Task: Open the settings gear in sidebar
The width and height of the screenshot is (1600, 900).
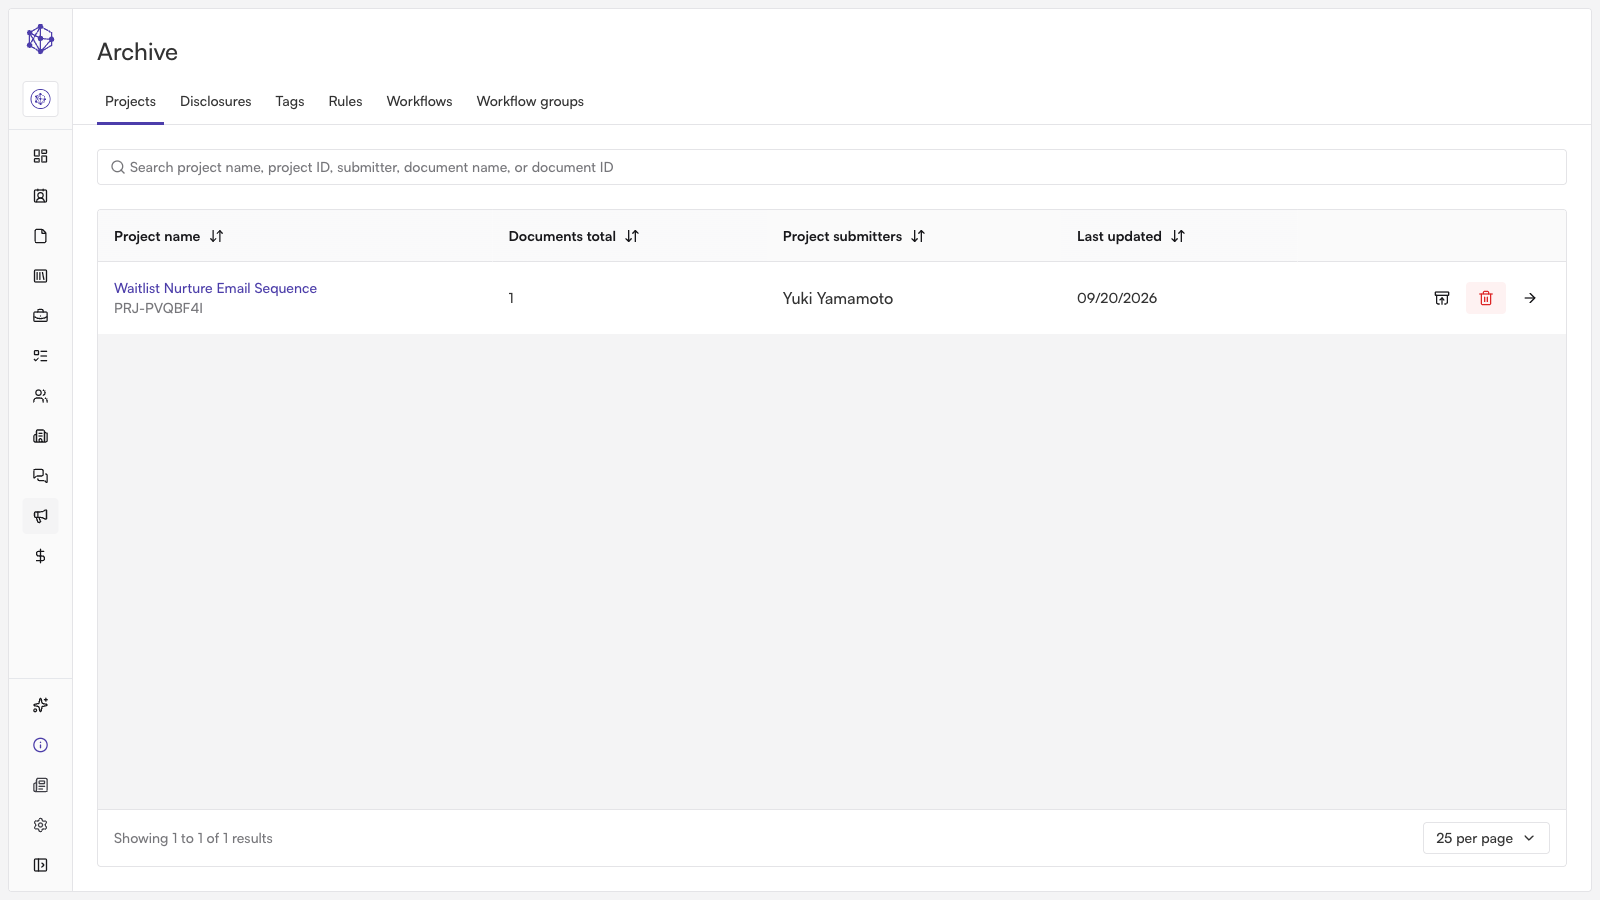Action: (x=41, y=825)
